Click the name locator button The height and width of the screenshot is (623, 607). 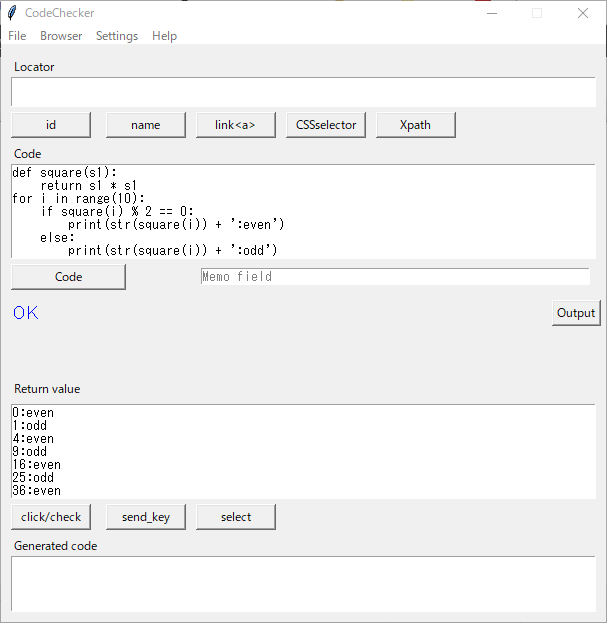click(x=146, y=125)
